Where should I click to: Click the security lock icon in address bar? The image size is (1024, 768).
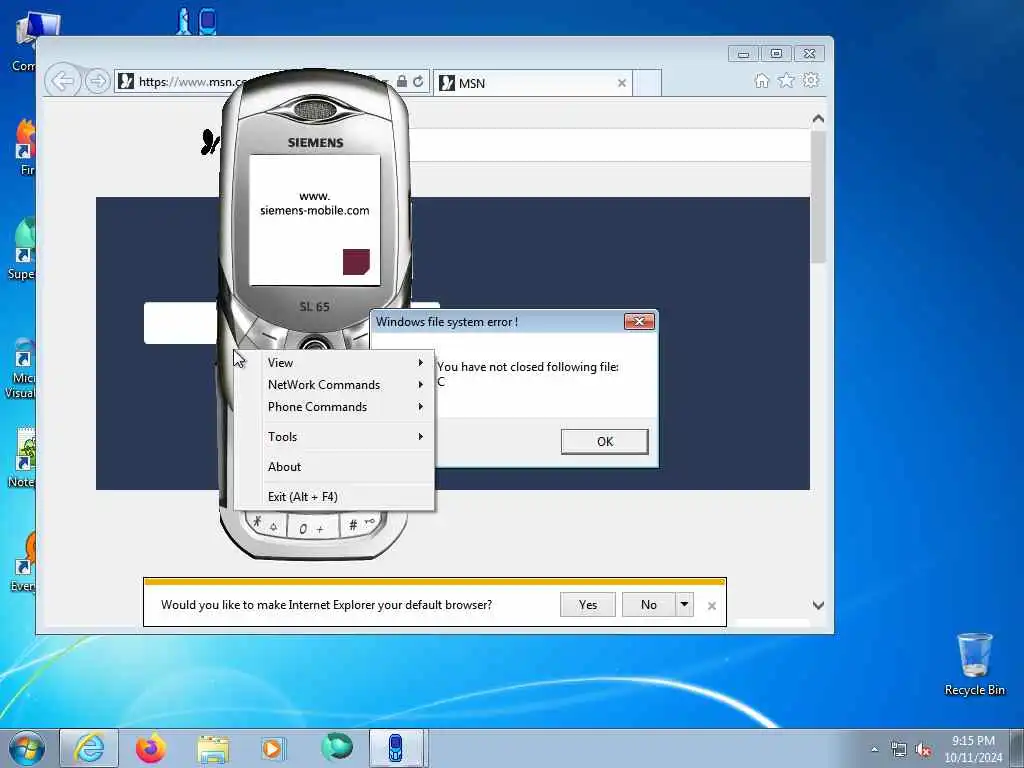(402, 82)
